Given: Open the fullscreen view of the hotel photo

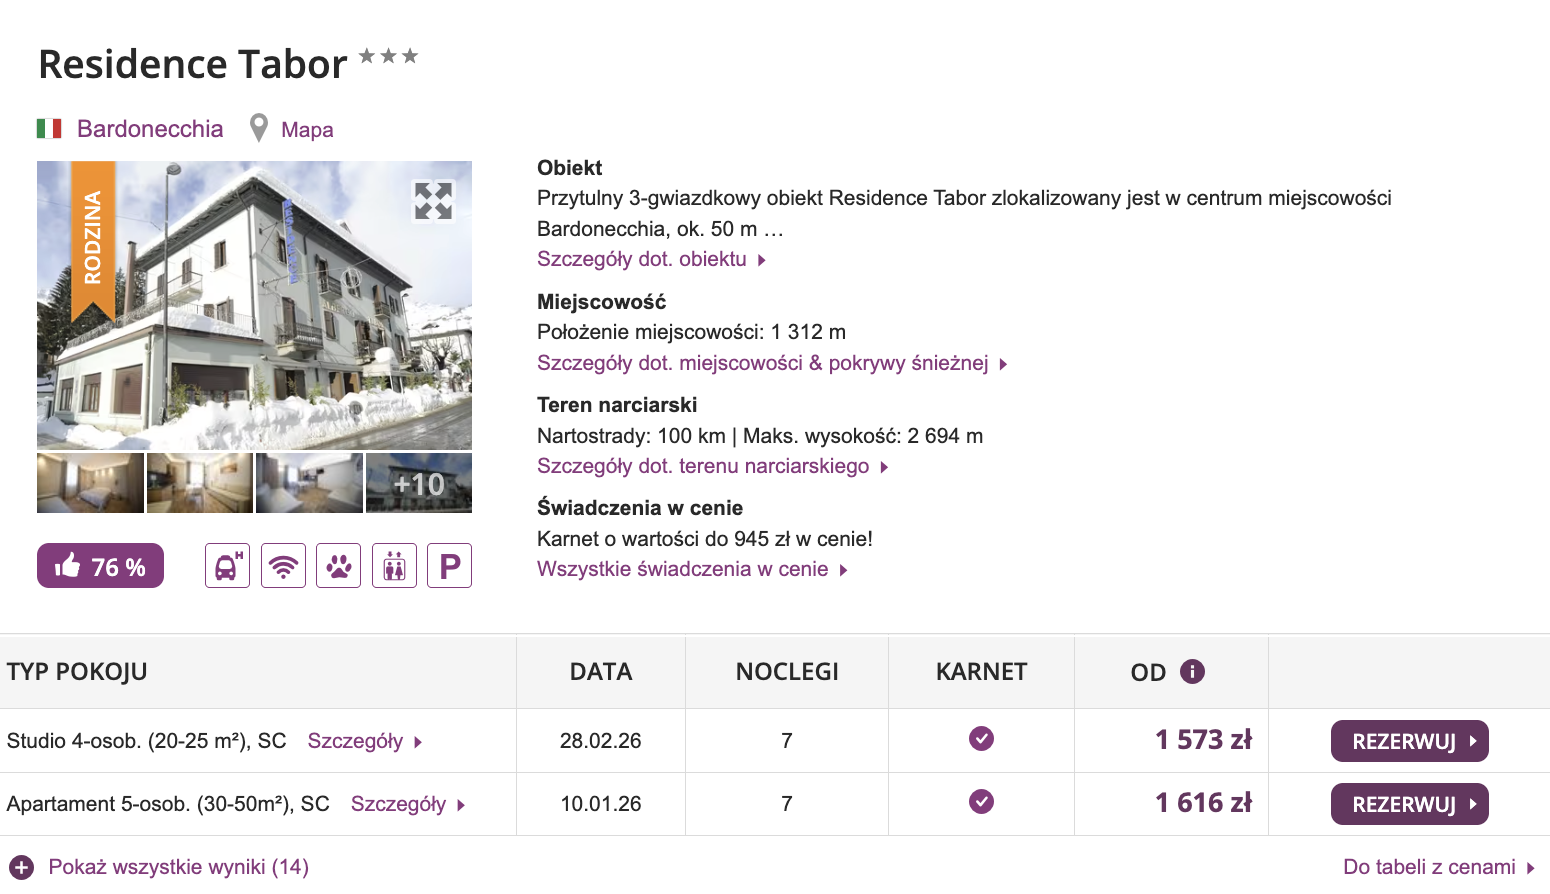Looking at the screenshot, I should (x=432, y=200).
